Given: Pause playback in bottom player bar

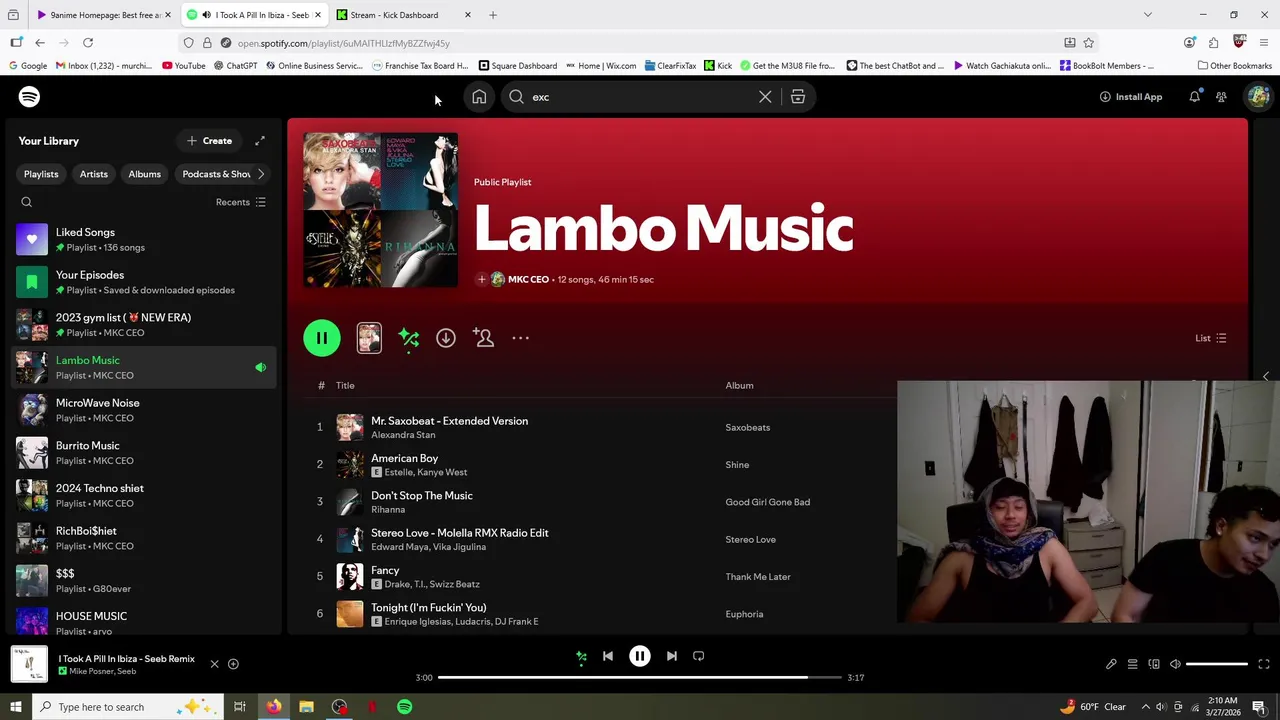Looking at the screenshot, I should (640, 656).
